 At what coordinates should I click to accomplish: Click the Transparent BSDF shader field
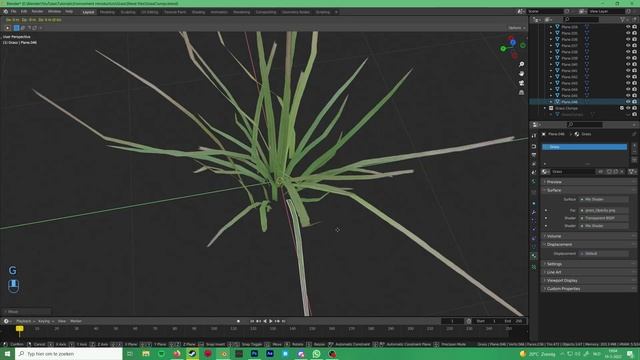pyautogui.click(x=604, y=218)
